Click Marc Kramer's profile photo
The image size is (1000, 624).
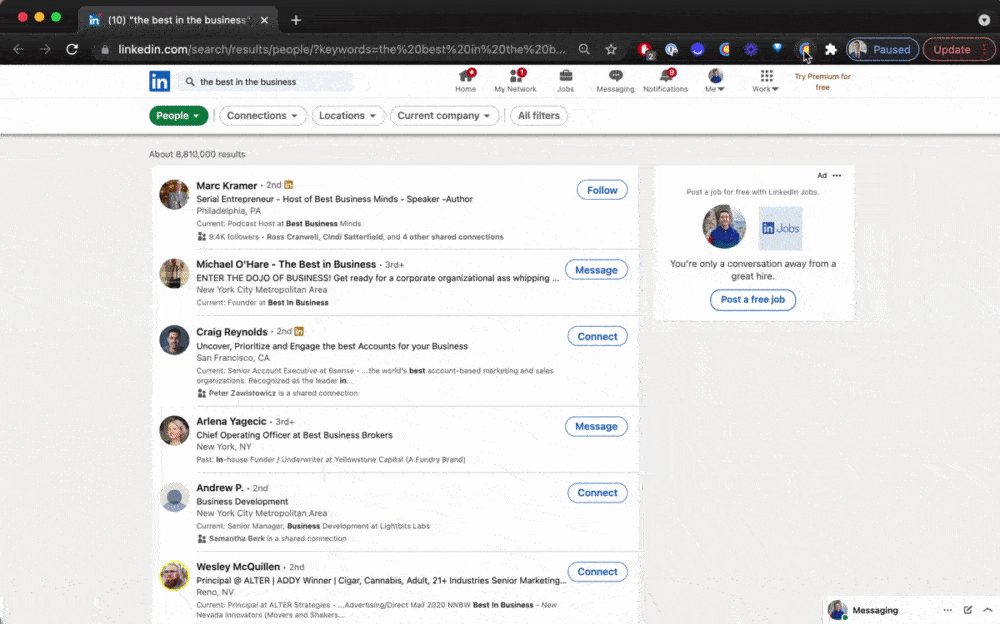point(174,195)
